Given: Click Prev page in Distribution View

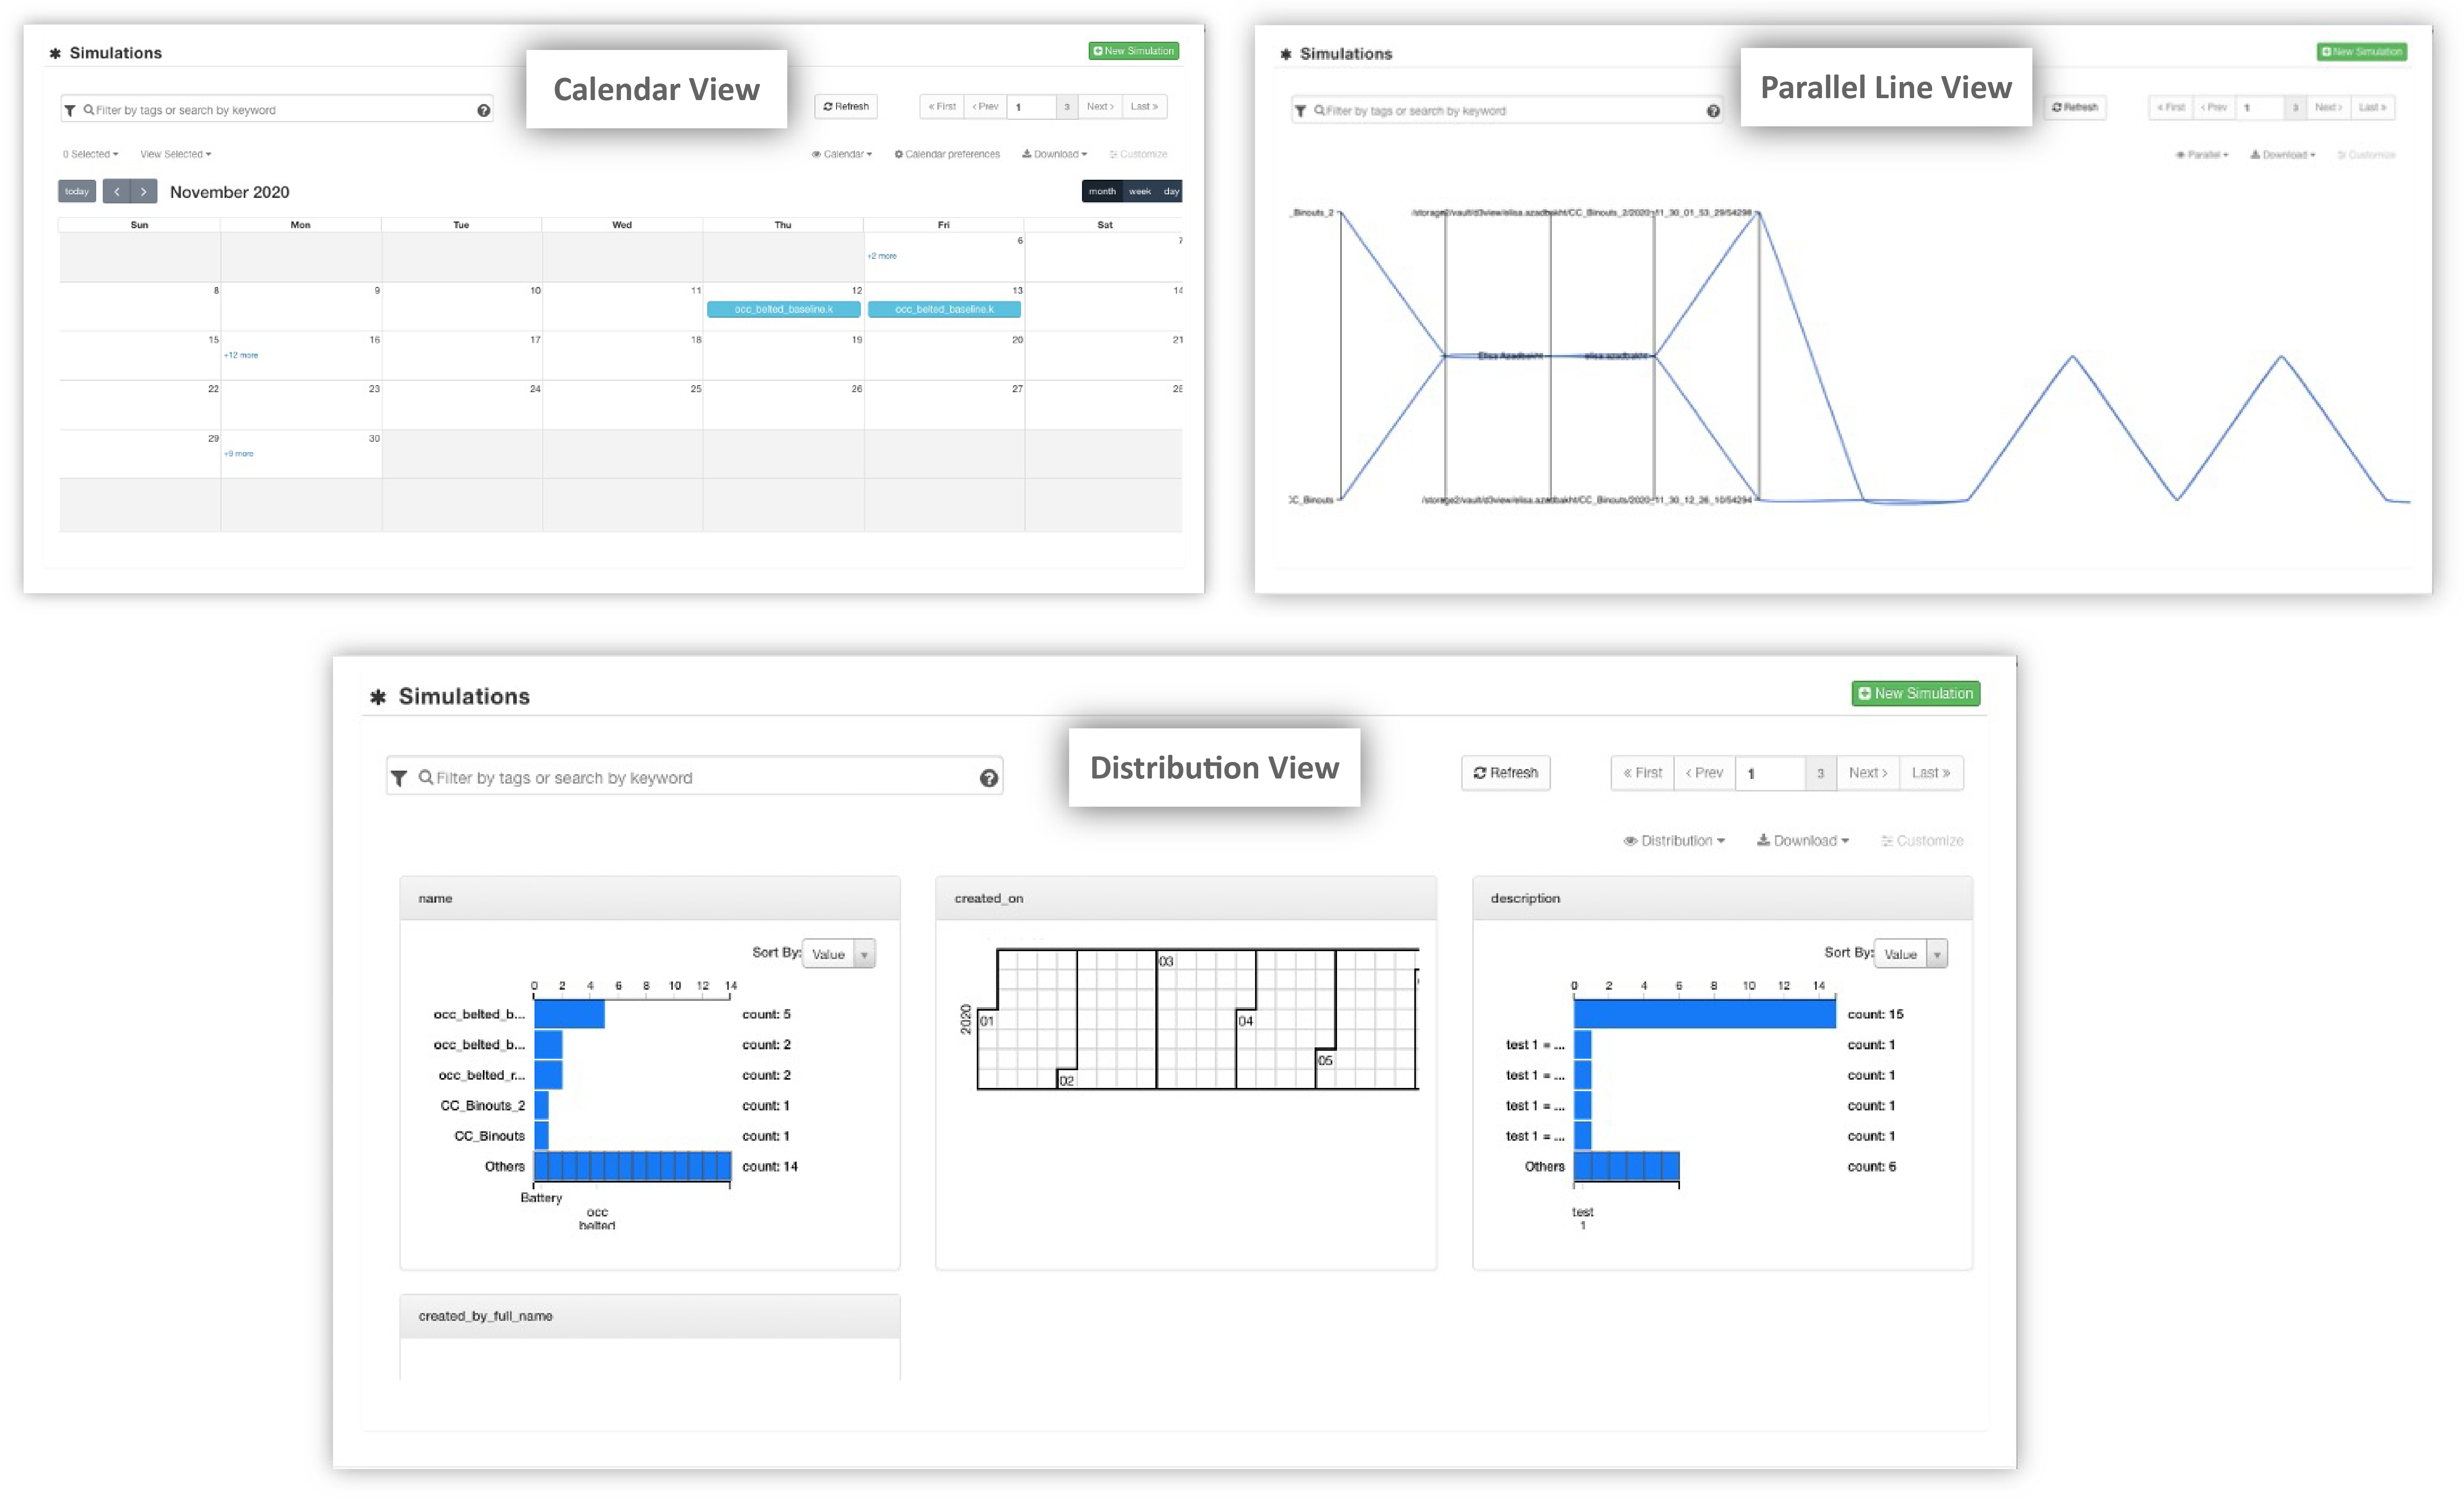Looking at the screenshot, I should (1704, 773).
